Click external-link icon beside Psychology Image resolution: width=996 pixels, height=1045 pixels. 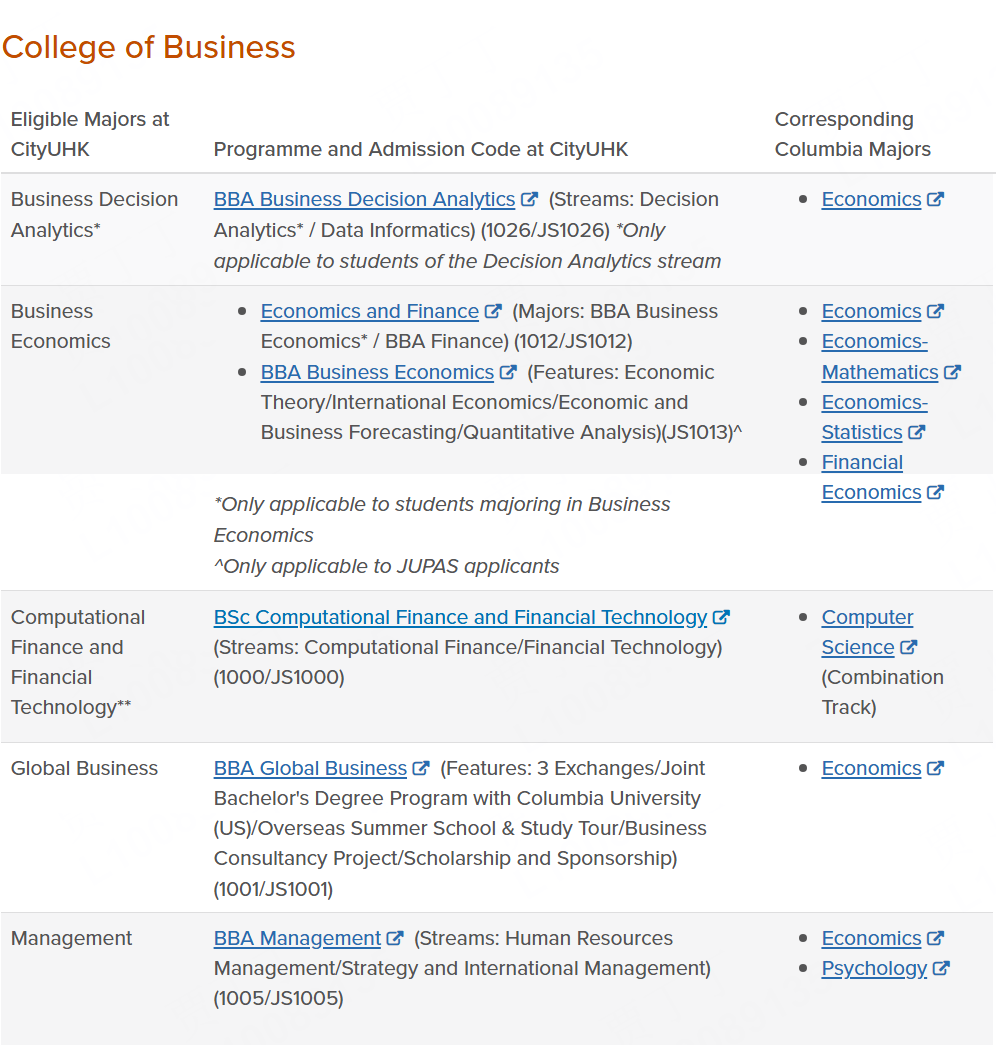941,968
